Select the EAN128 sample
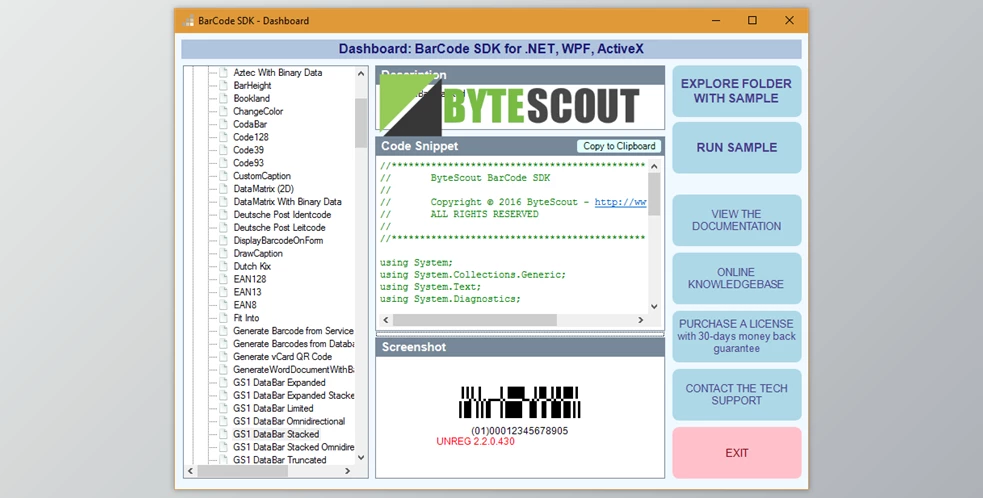Screen dimensions: 983x498 pos(250,279)
